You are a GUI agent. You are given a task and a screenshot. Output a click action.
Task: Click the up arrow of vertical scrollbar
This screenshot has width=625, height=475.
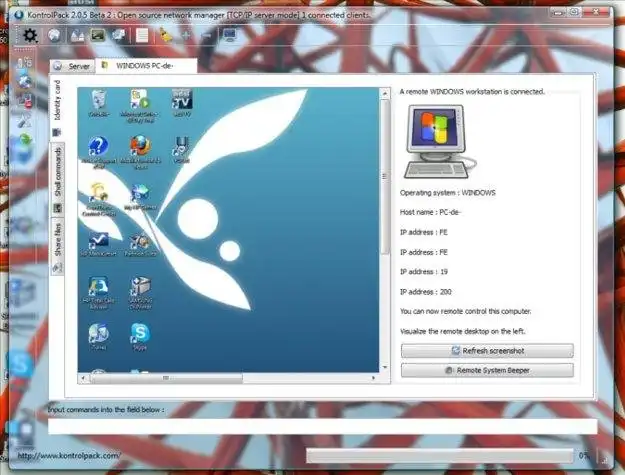385,94
